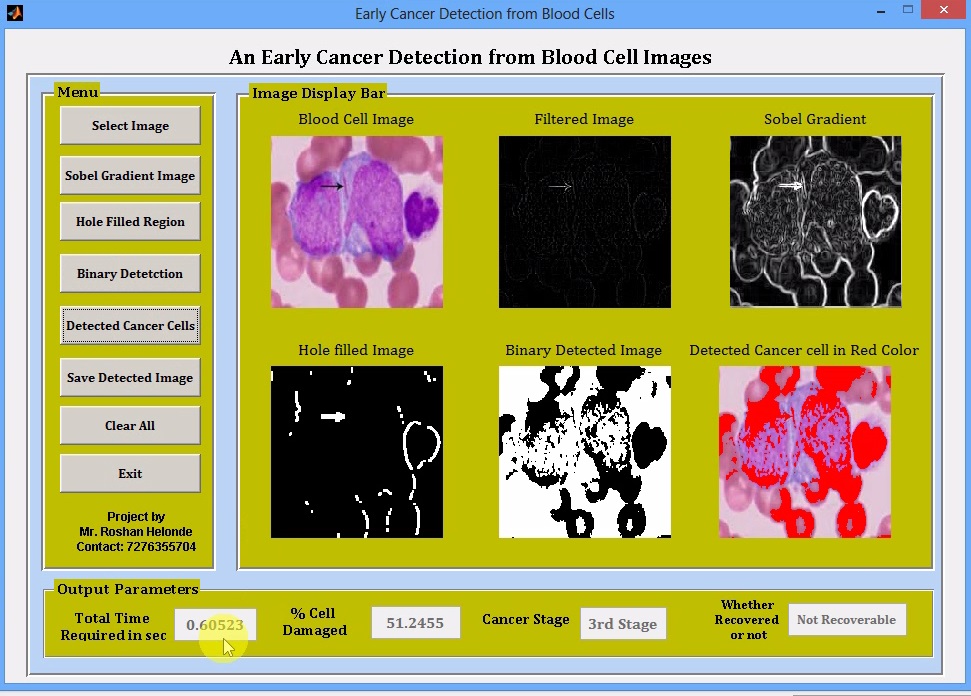Select the Total Time Required field showing 0.60523
Screen dimensions: 971x696
[215, 624]
